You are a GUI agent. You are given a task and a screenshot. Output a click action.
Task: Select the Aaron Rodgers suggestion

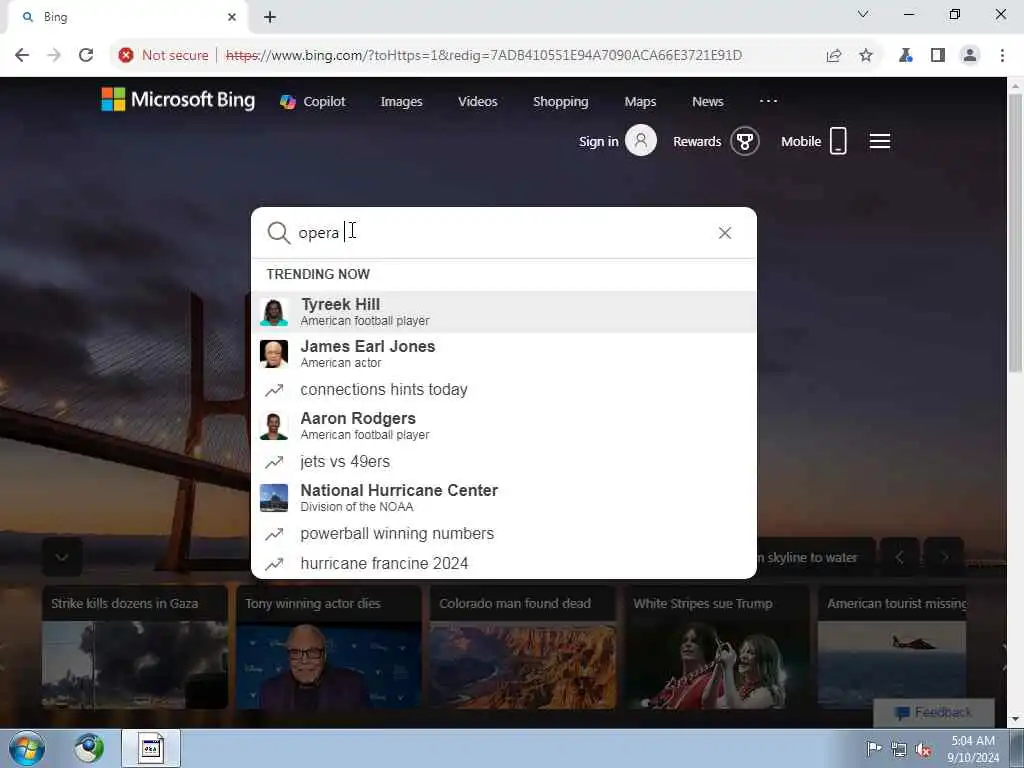tap(504, 425)
